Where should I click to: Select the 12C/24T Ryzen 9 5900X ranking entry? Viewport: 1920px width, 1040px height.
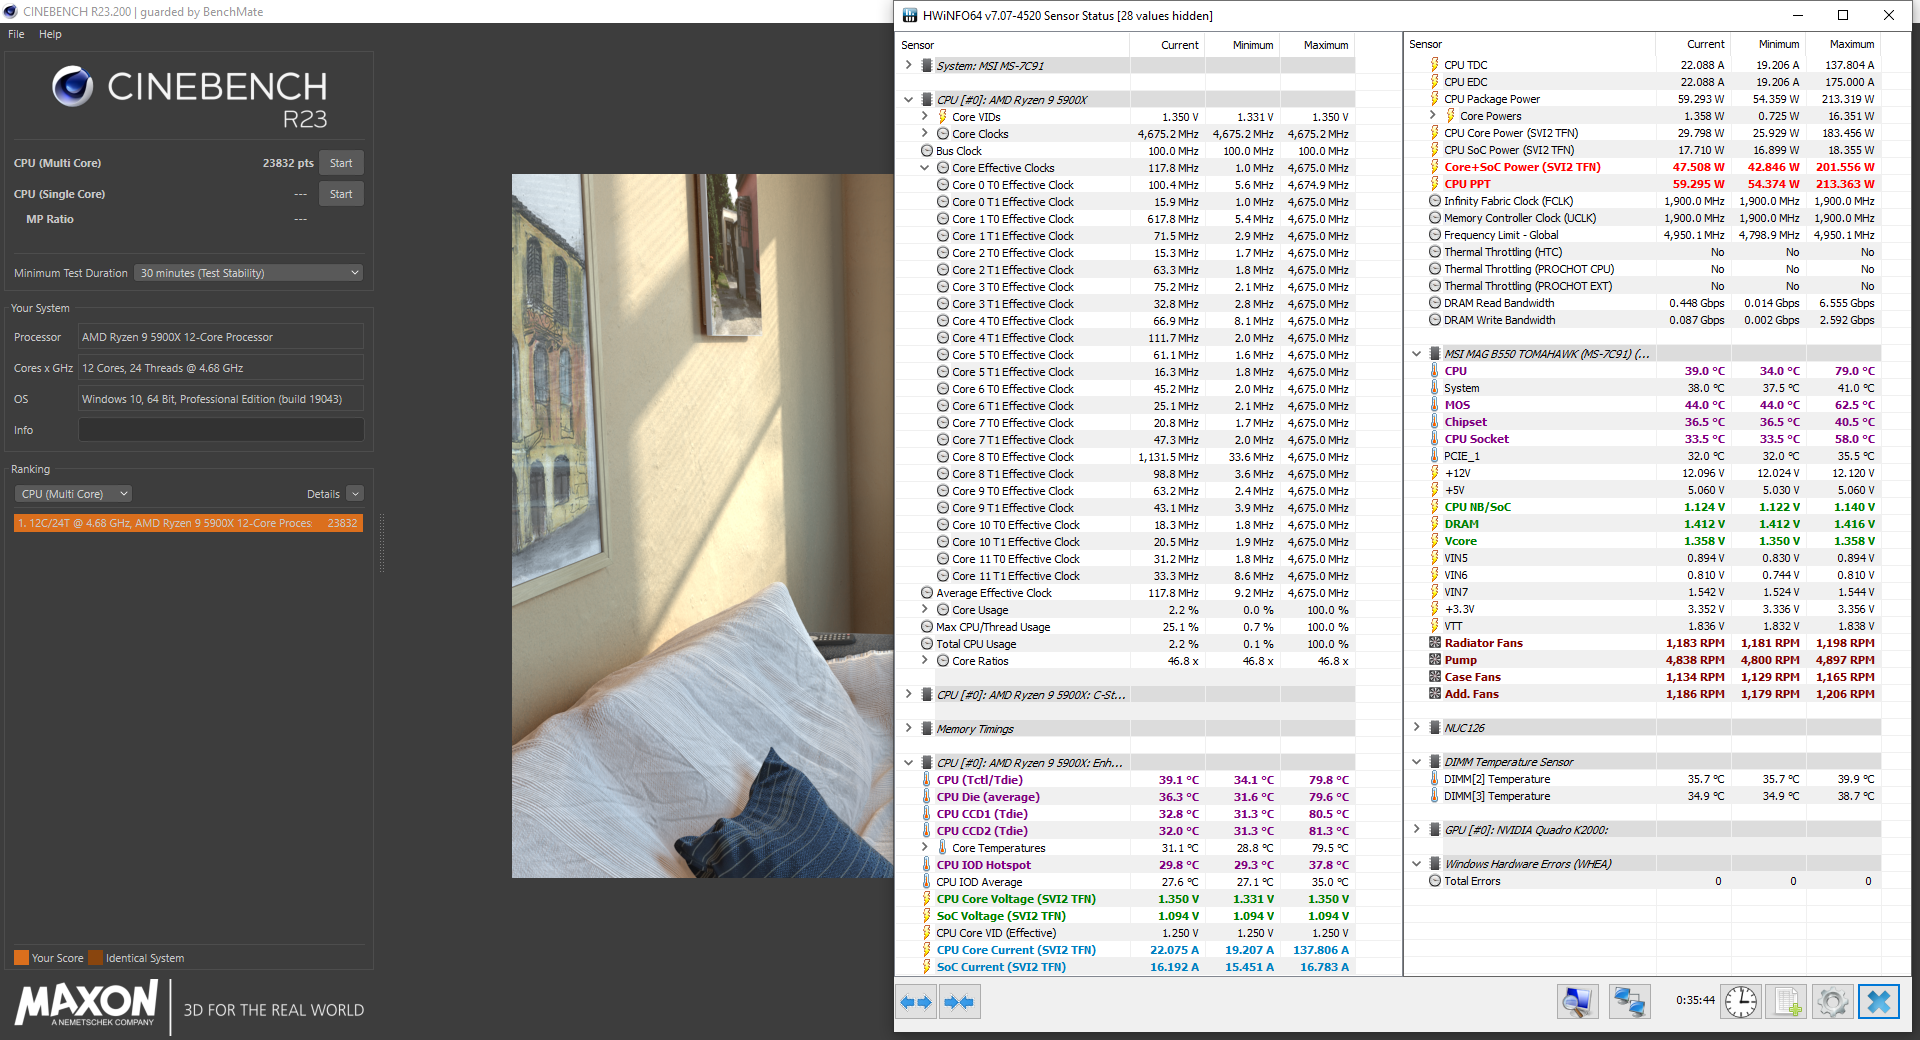click(x=188, y=523)
